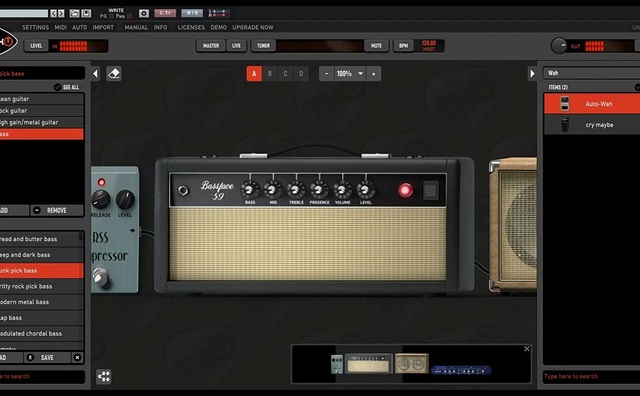Close the rig overview strip
Screen dimensions: 640x396
tap(527, 349)
